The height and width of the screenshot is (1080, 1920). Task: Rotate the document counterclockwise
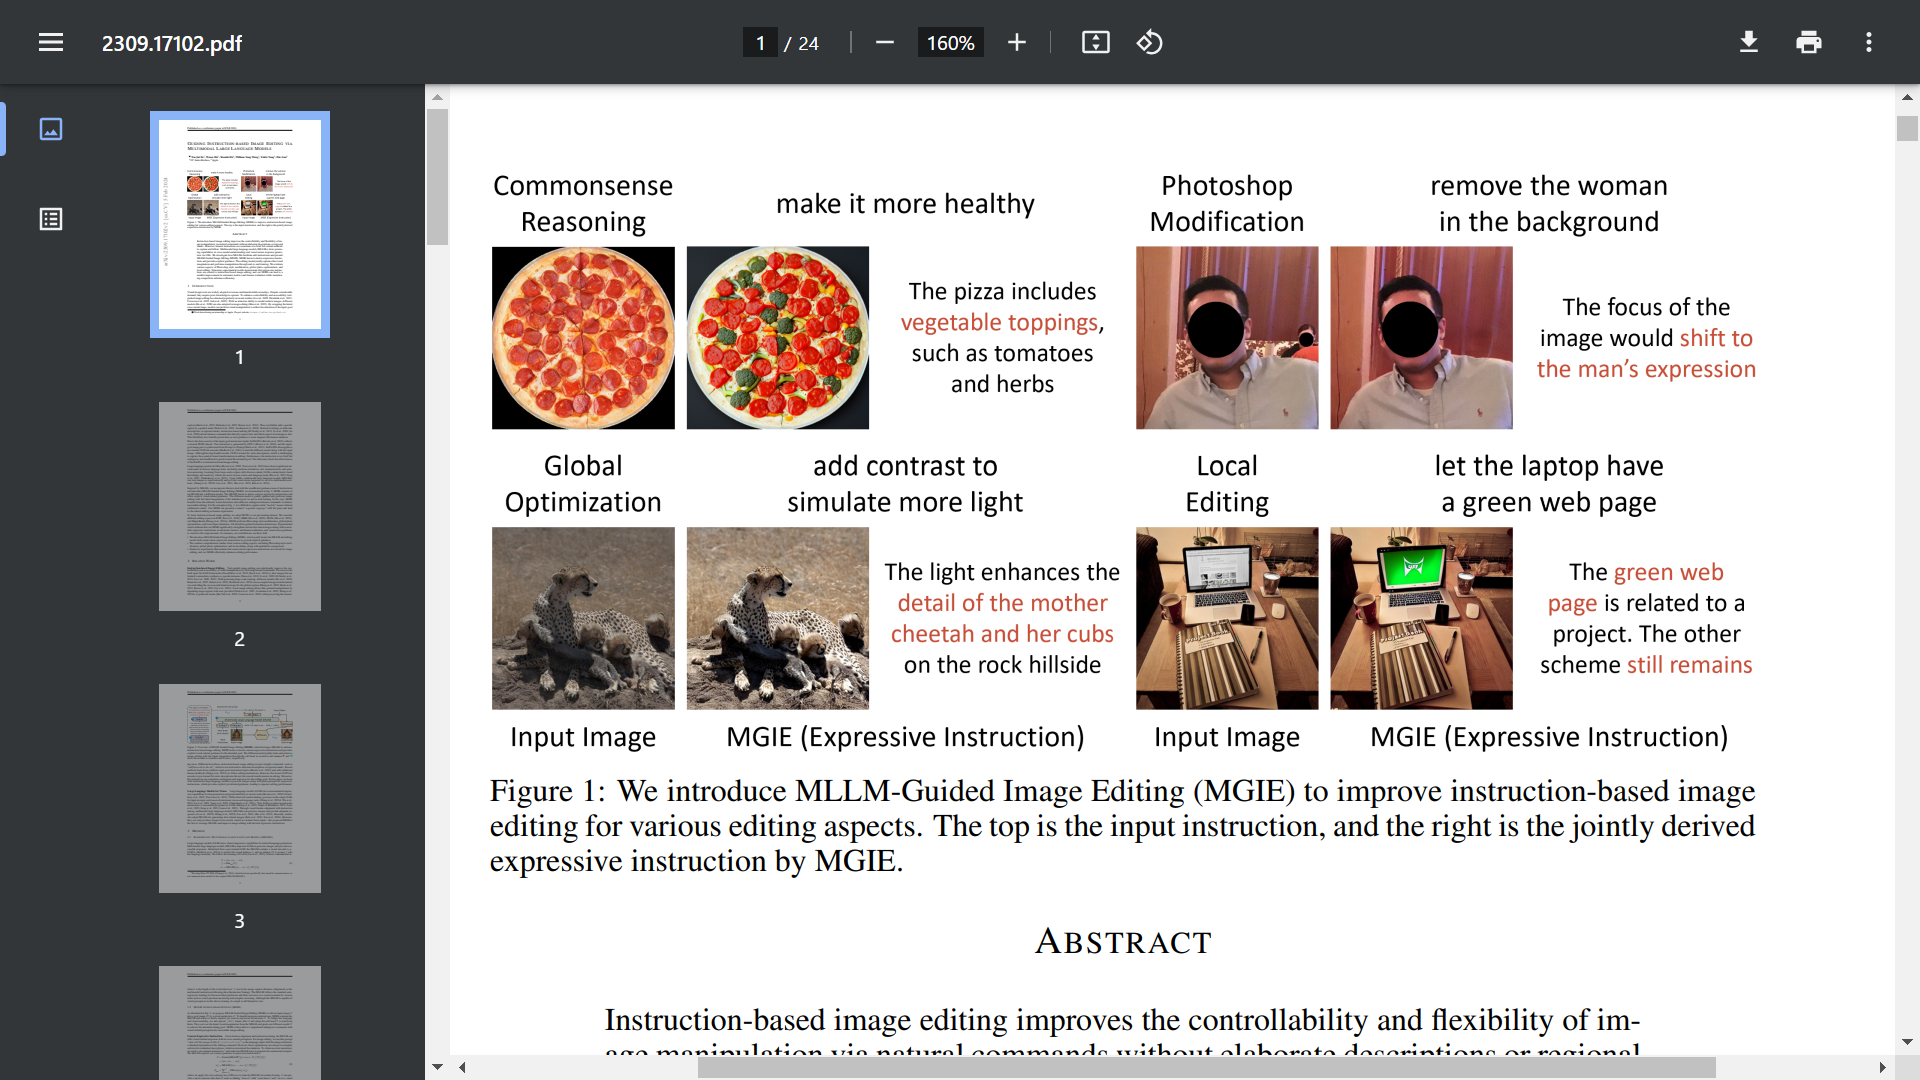(x=1149, y=43)
